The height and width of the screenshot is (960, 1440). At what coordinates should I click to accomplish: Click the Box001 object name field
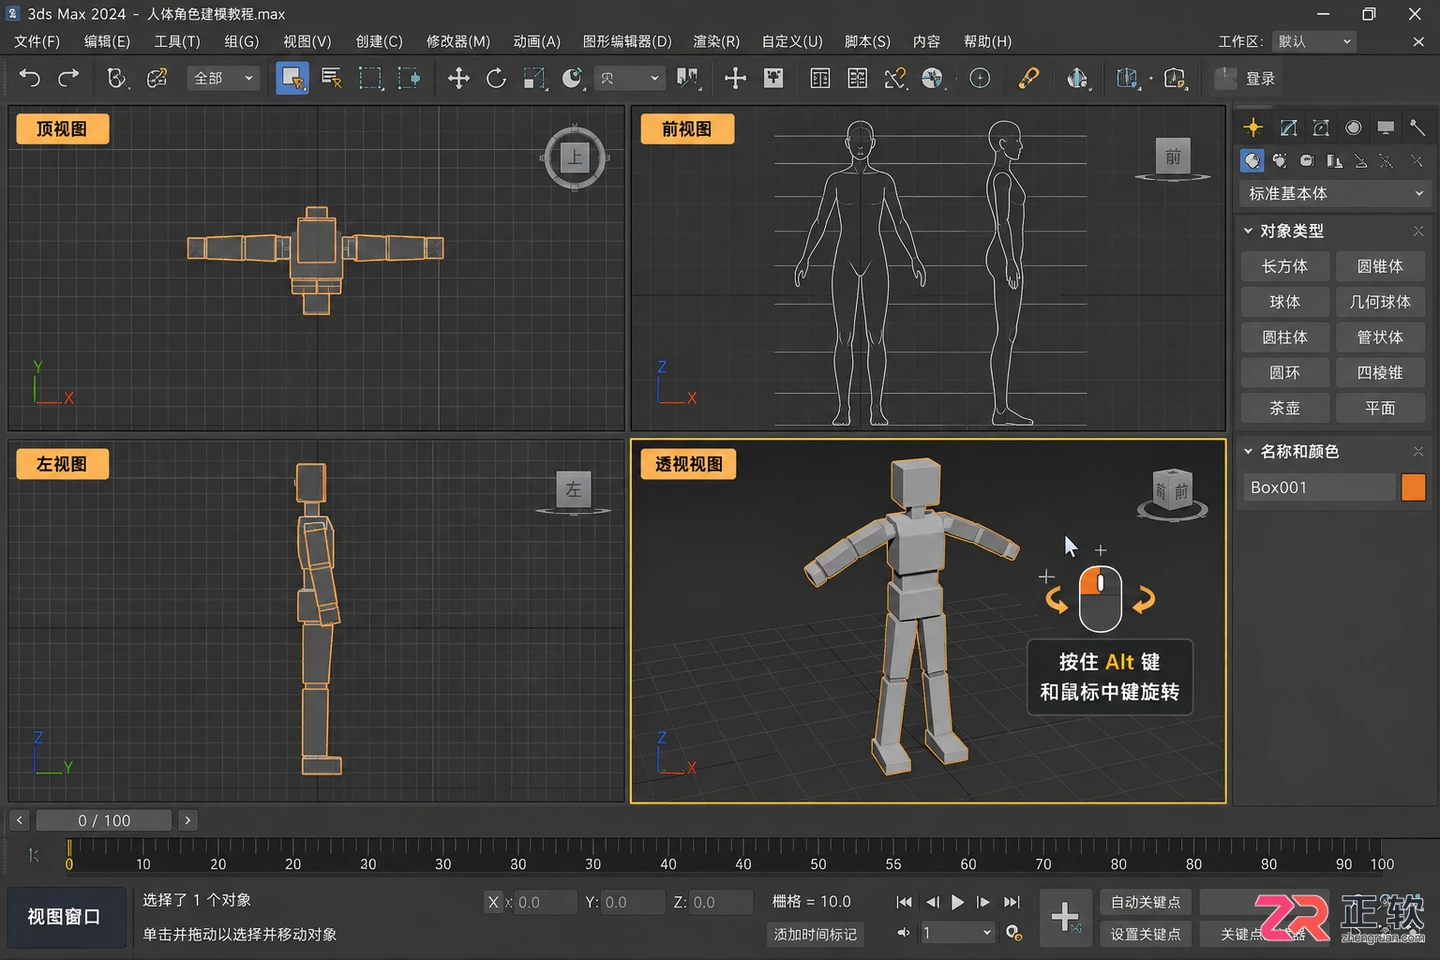tap(1318, 487)
